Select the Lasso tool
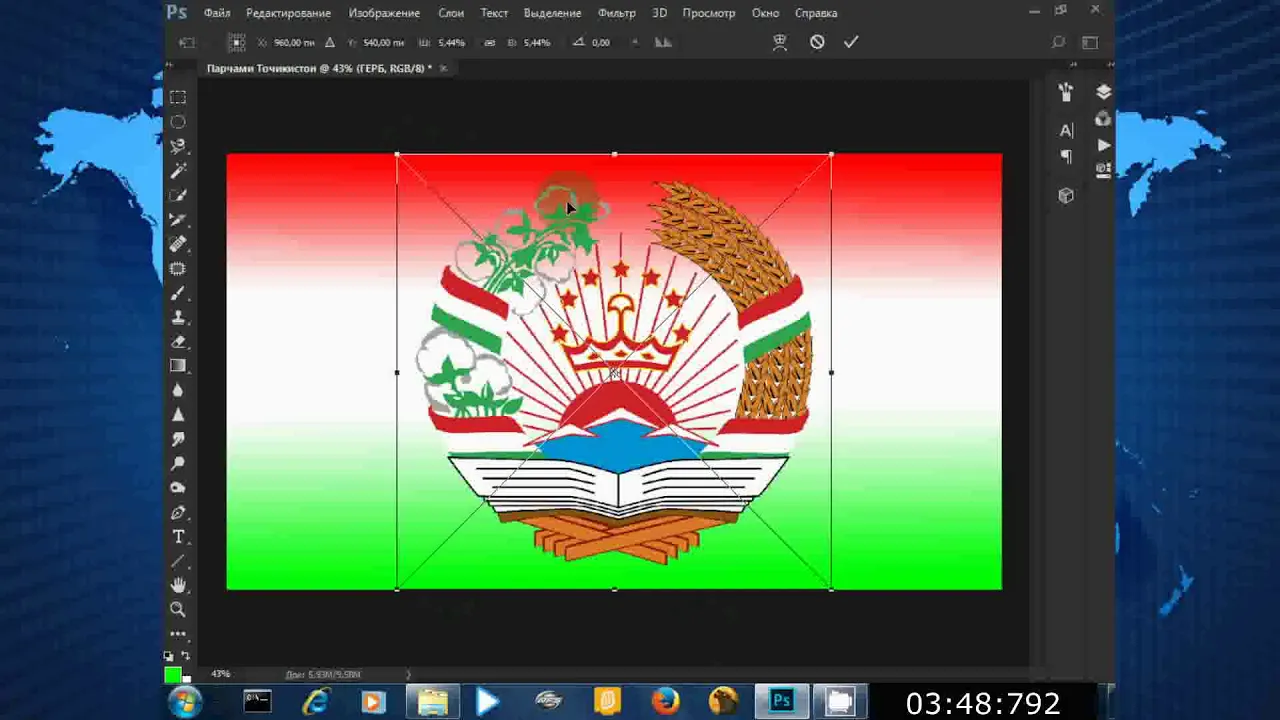The image size is (1280, 720). tap(178, 146)
